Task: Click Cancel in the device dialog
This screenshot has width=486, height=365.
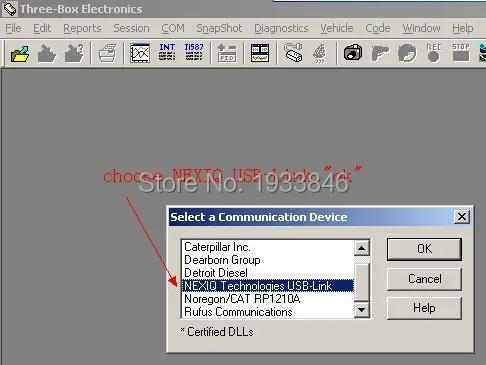Action: tap(424, 279)
